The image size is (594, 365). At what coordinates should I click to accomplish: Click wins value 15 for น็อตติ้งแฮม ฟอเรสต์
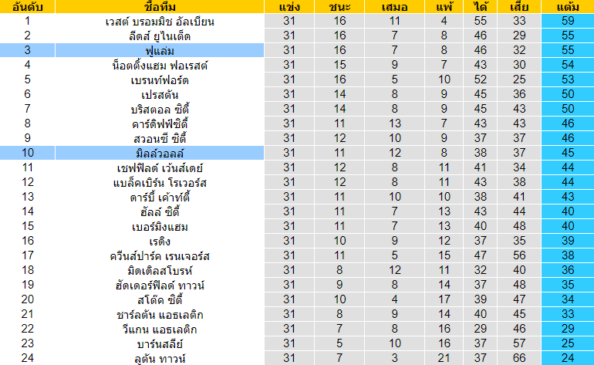coord(339,65)
